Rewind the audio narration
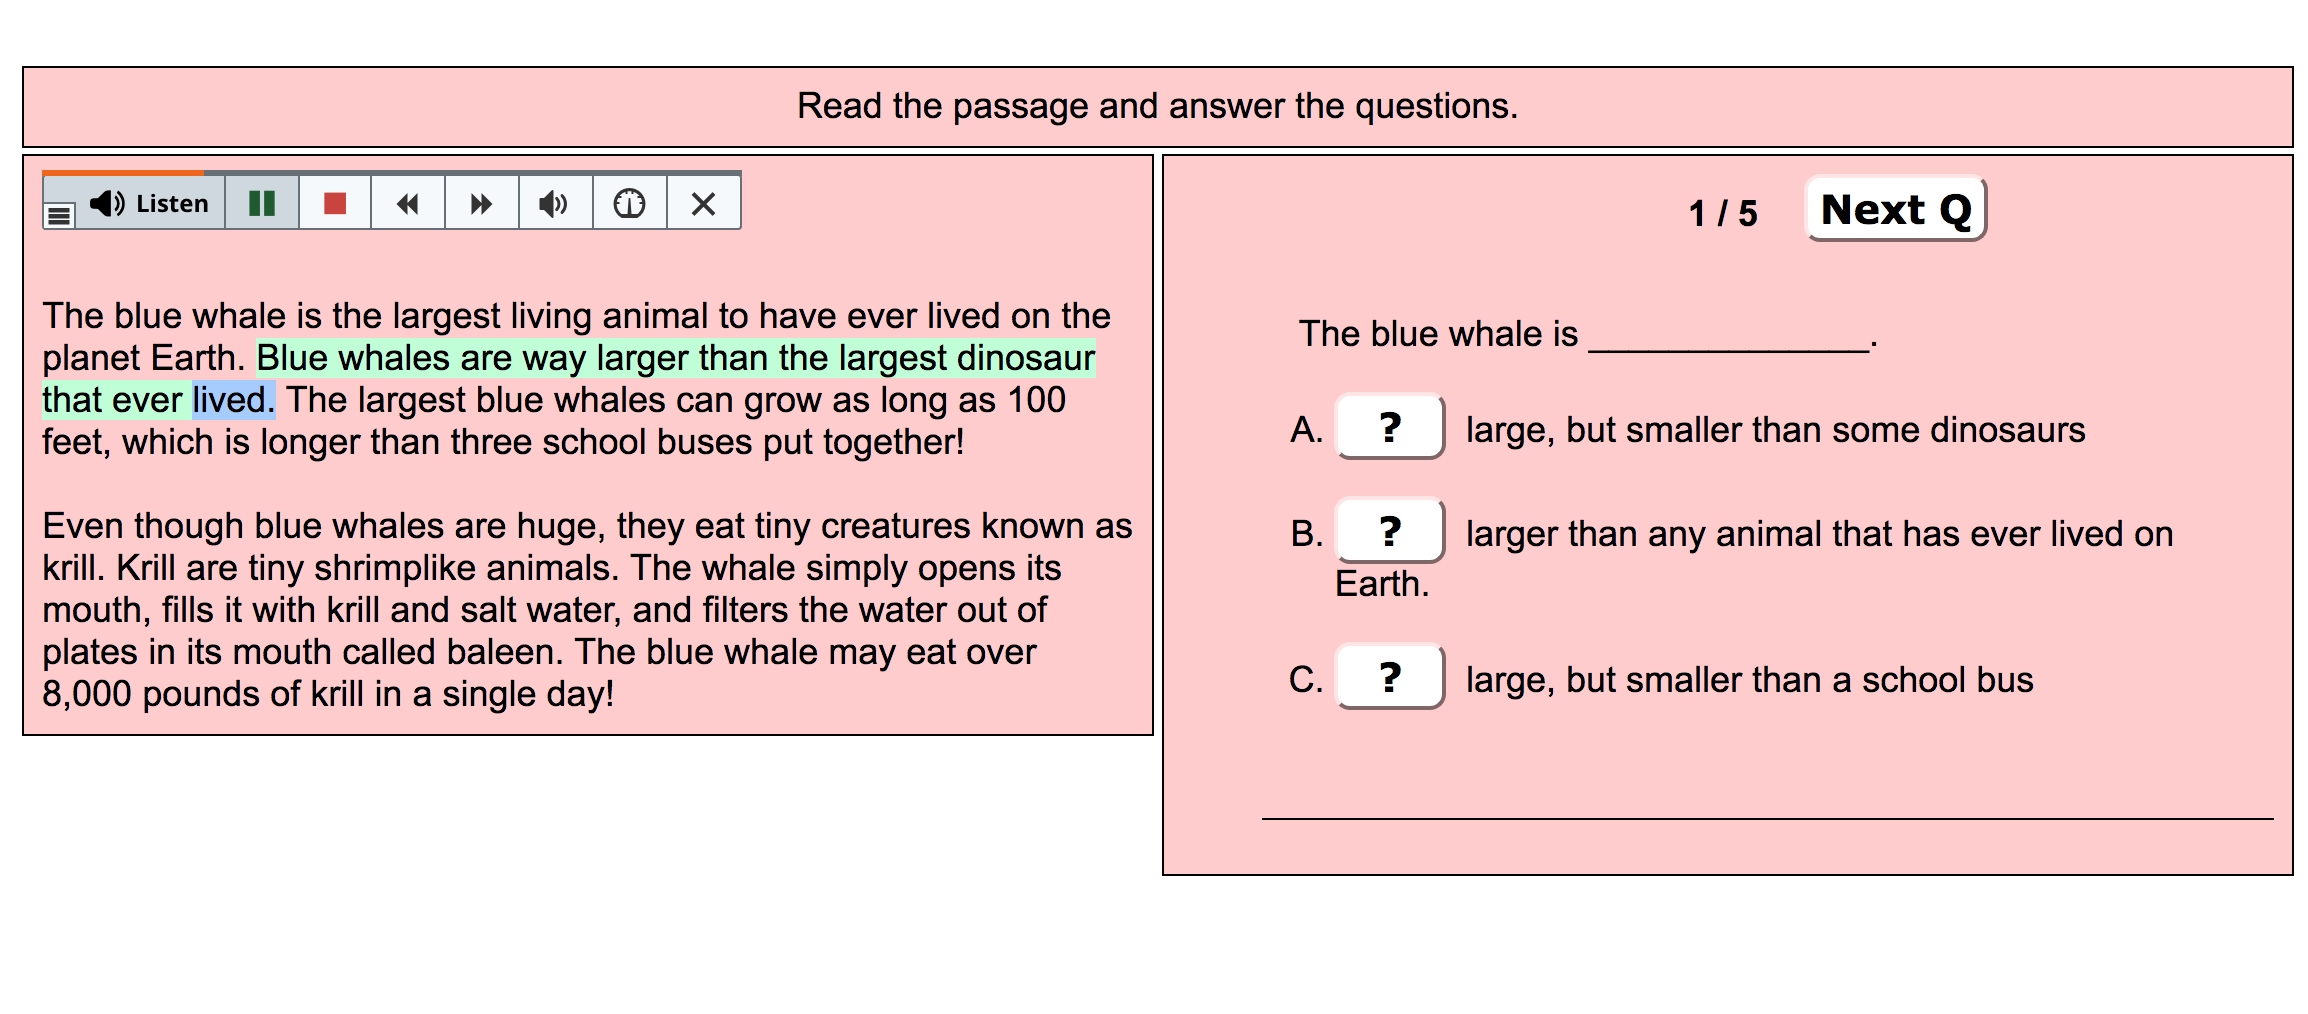The height and width of the screenshot is (1014, 2308). (x=408, y=203)
